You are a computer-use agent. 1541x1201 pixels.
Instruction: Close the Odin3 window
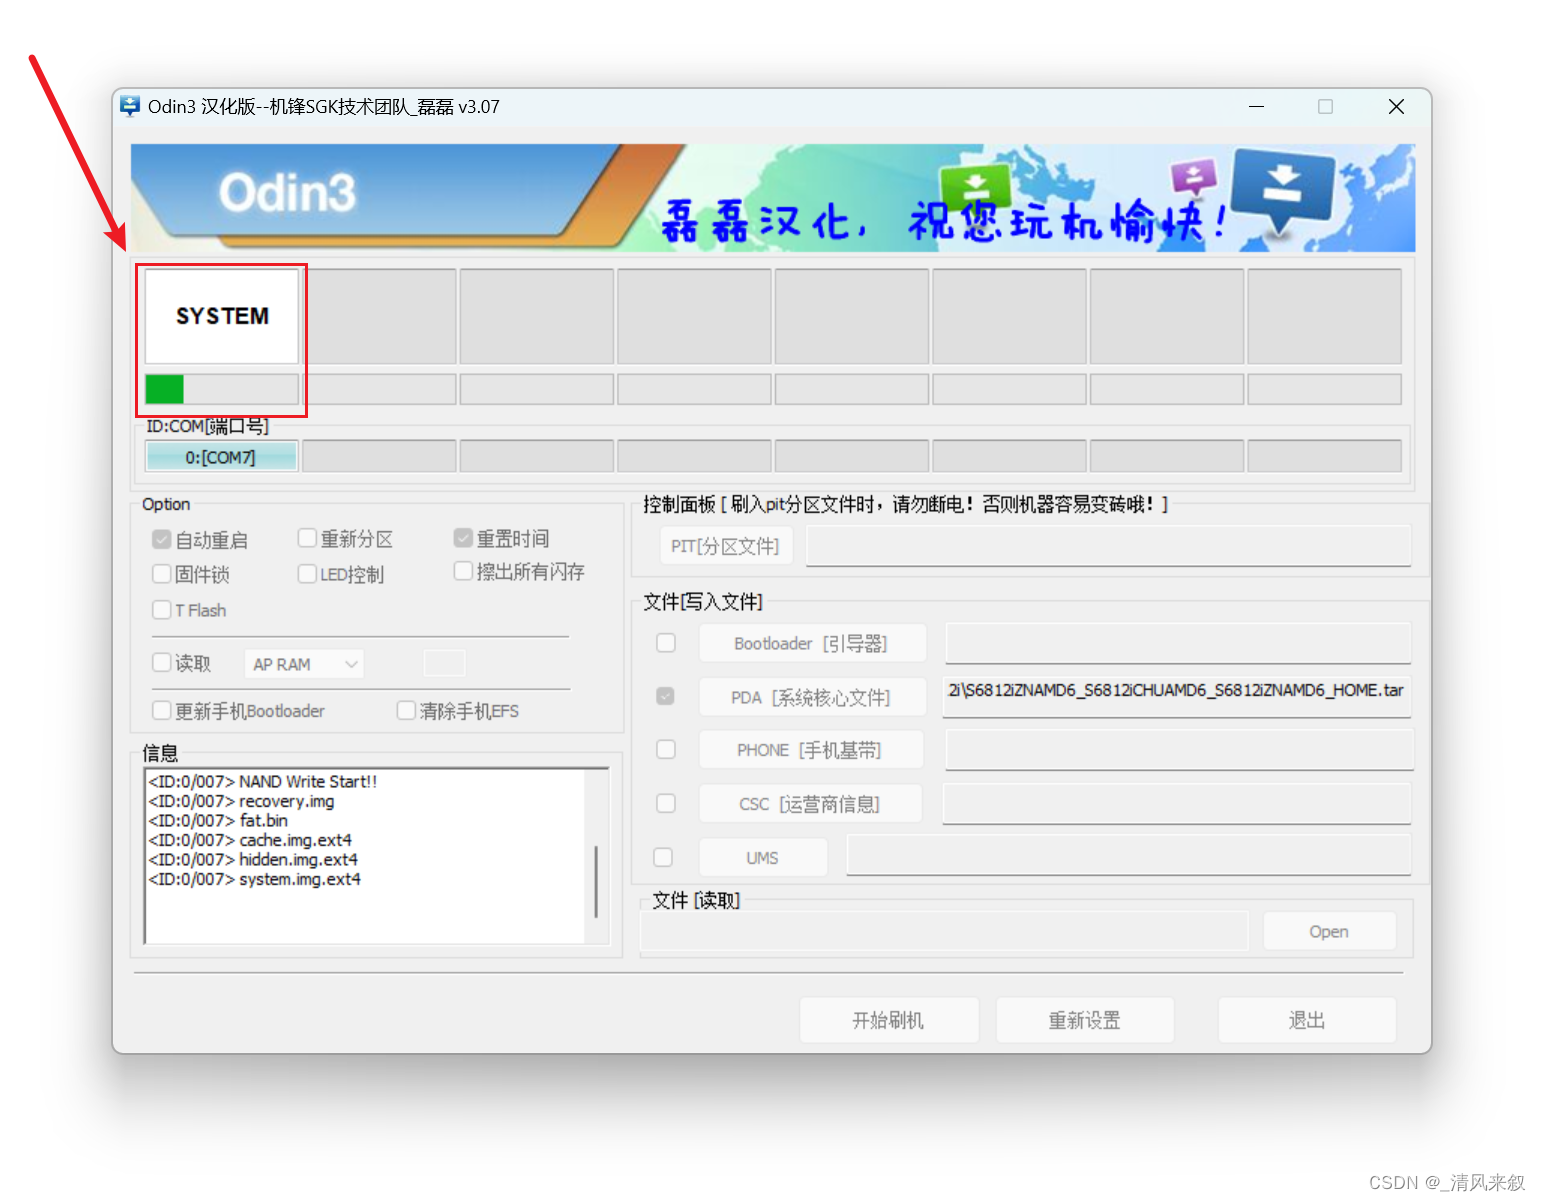click(1397, 106)
